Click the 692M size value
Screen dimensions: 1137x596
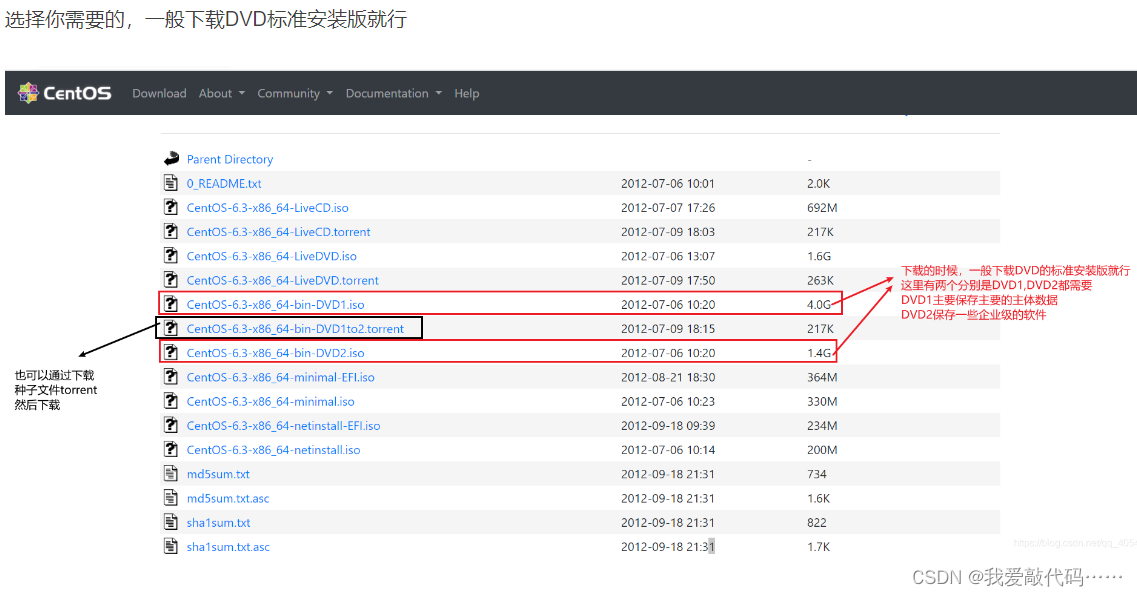(x=822, y=207)
